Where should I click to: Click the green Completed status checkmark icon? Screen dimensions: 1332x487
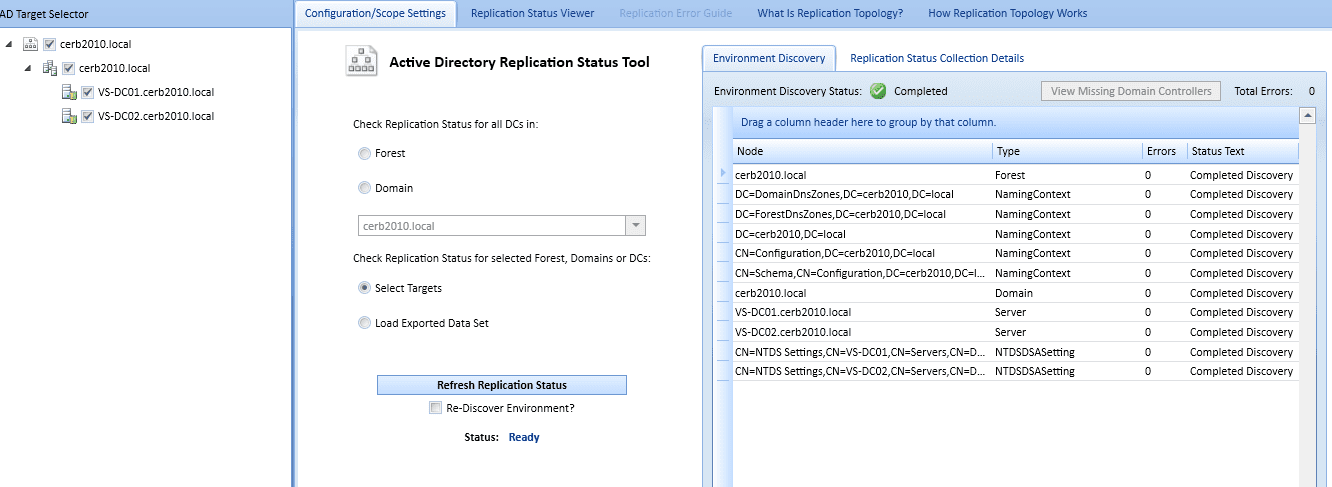[878, 91]
